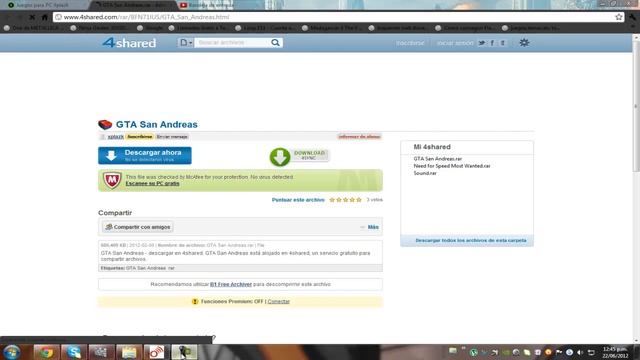Click the yellow Suscribirse button
The width and height of the screenshot is (640, 360).
140,137
